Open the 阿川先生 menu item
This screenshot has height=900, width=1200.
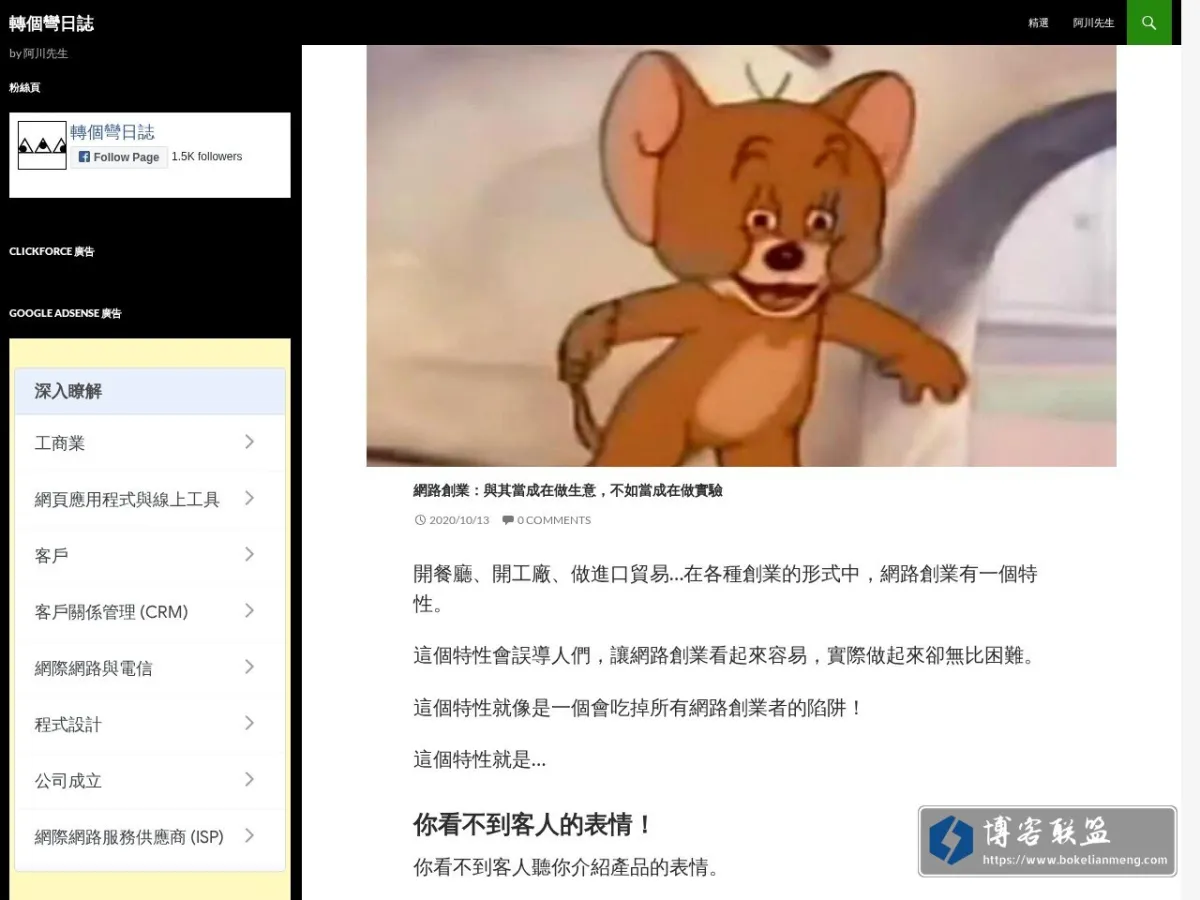[1093, 23]
